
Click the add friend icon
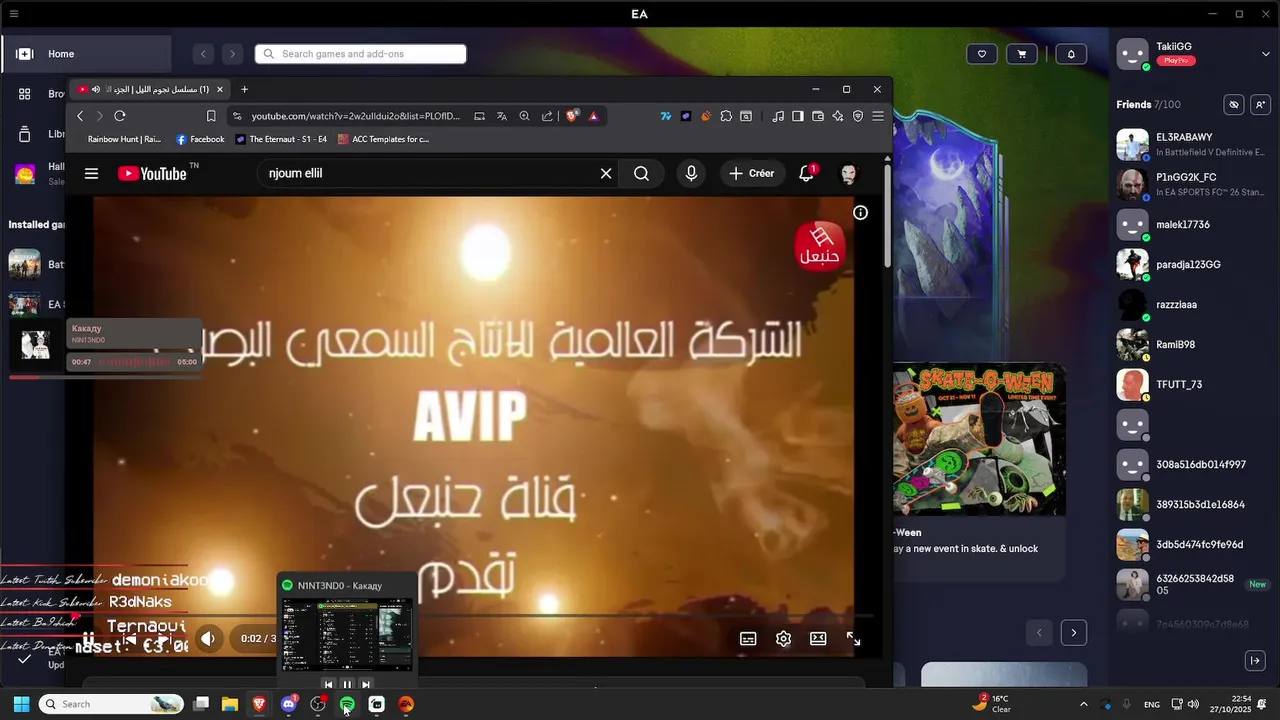tap(1260, 104)
